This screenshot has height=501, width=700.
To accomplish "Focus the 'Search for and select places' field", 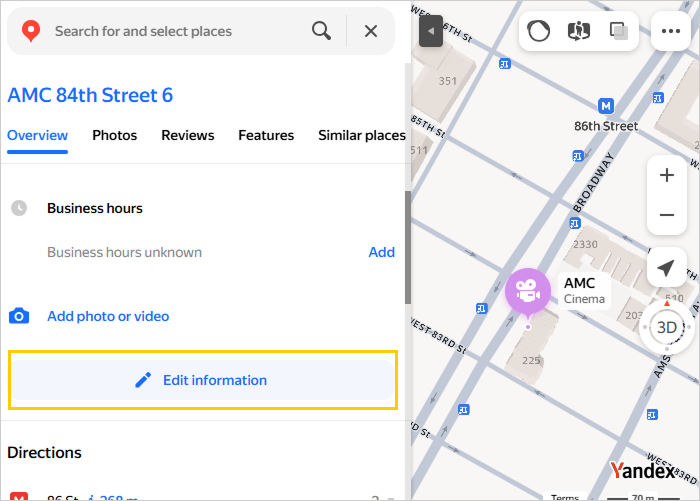I will coord(143,31).
